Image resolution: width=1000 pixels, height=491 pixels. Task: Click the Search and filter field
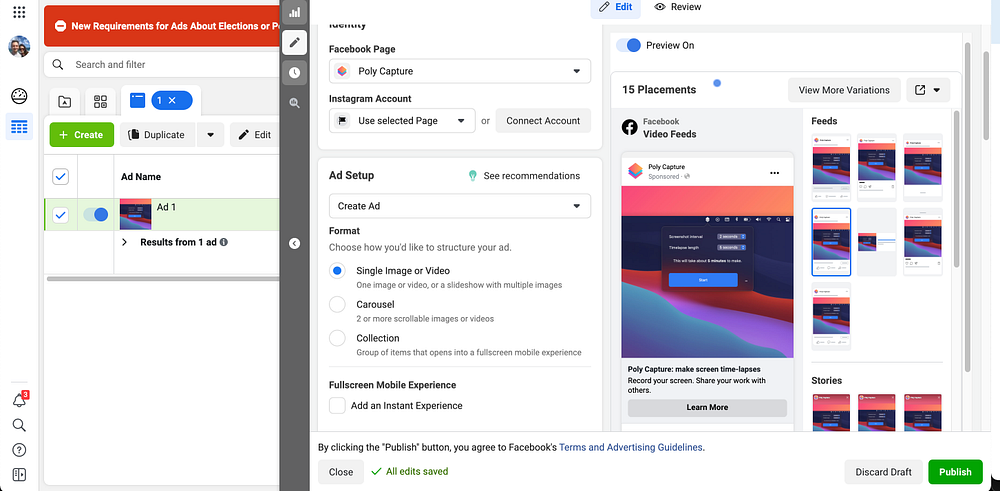pos(163,64)
